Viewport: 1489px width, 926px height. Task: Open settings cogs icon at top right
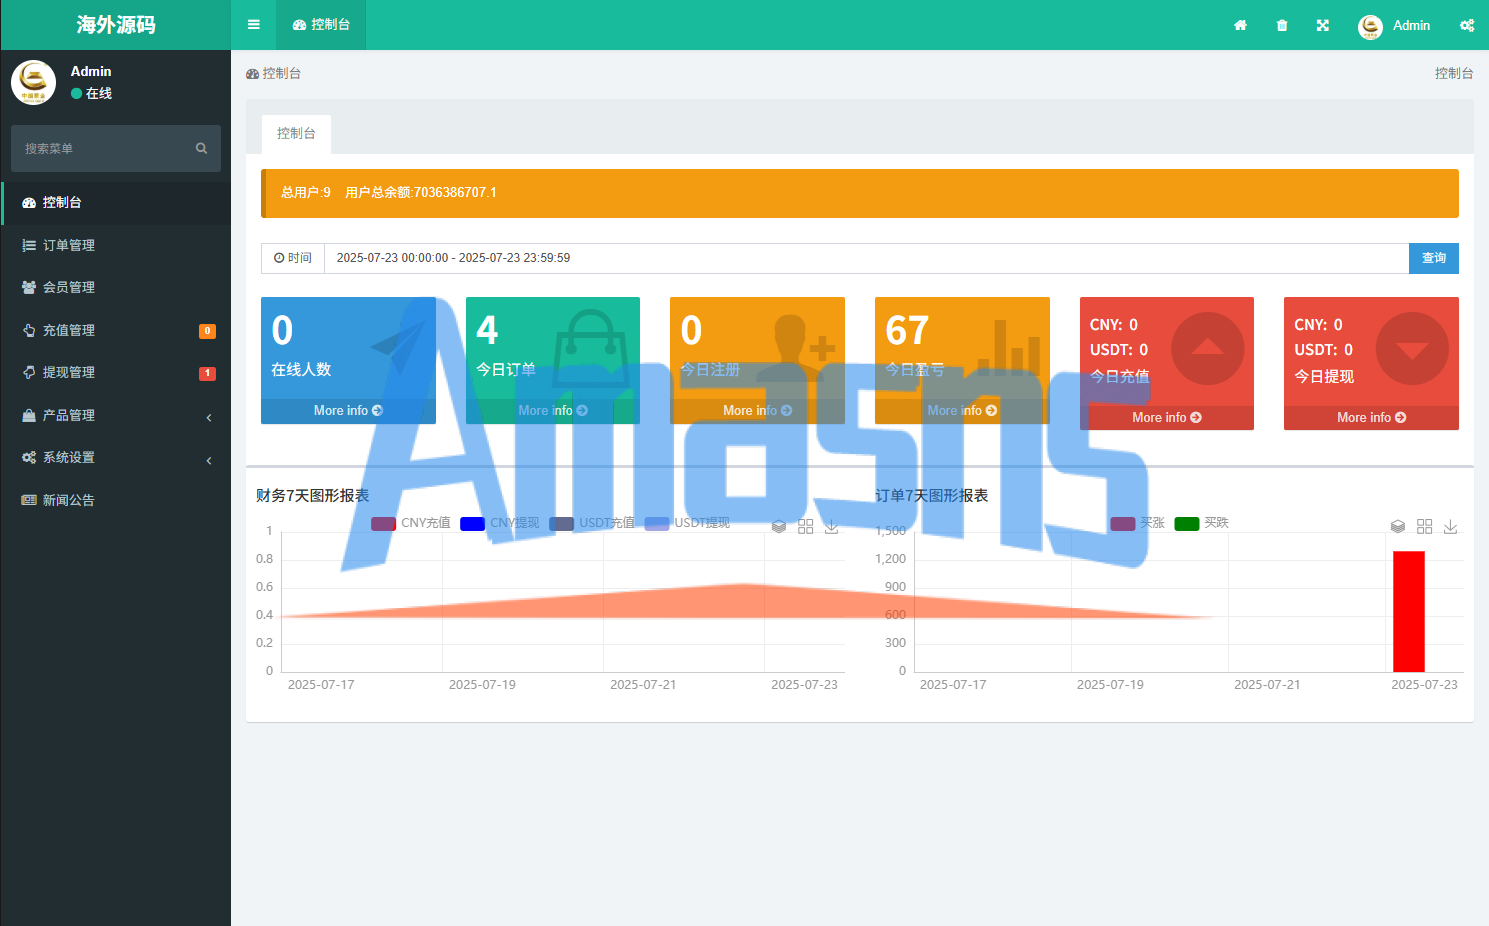(x=1467, y=25)
